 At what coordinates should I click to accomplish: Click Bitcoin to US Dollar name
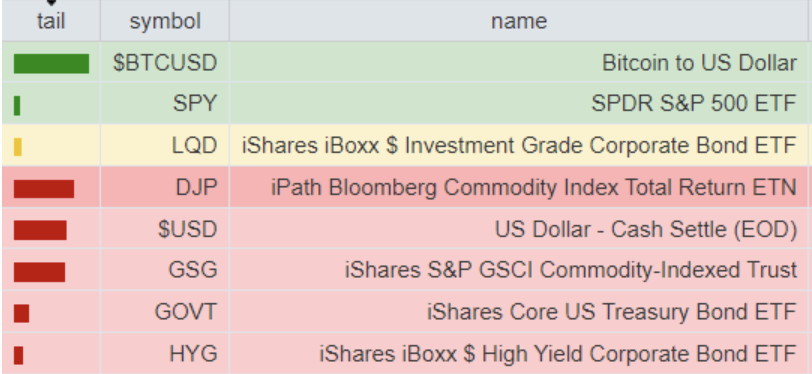[x=699, y=63]
